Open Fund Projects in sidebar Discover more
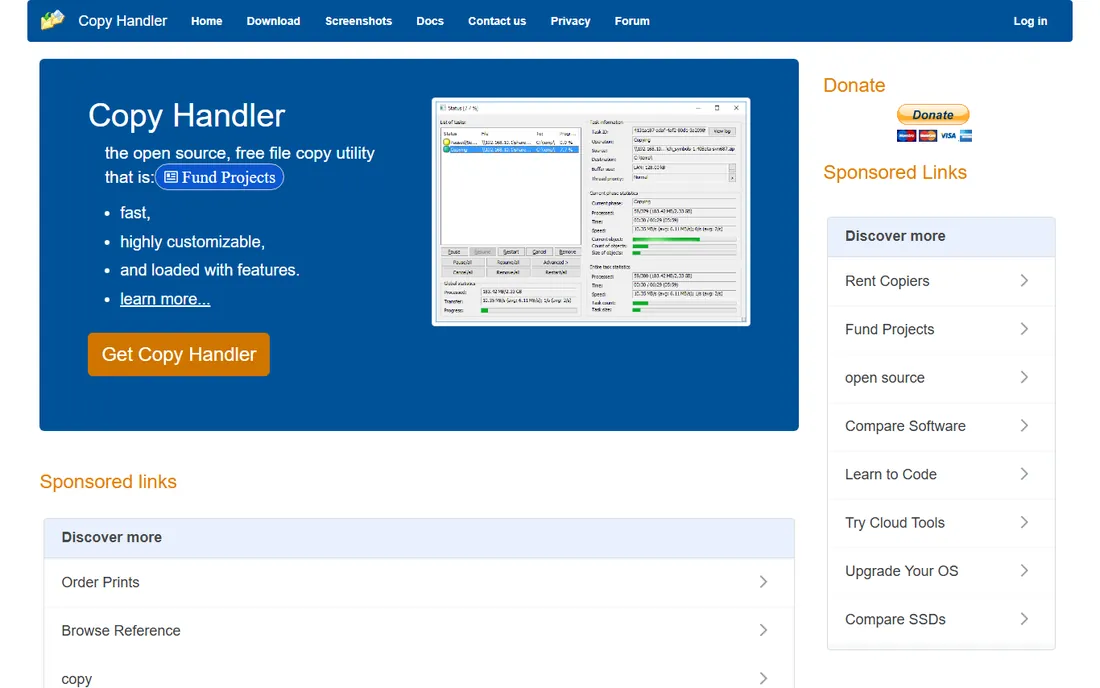Image resolution: width=1100 pixels, height=688 pixels. coord(941,330)
